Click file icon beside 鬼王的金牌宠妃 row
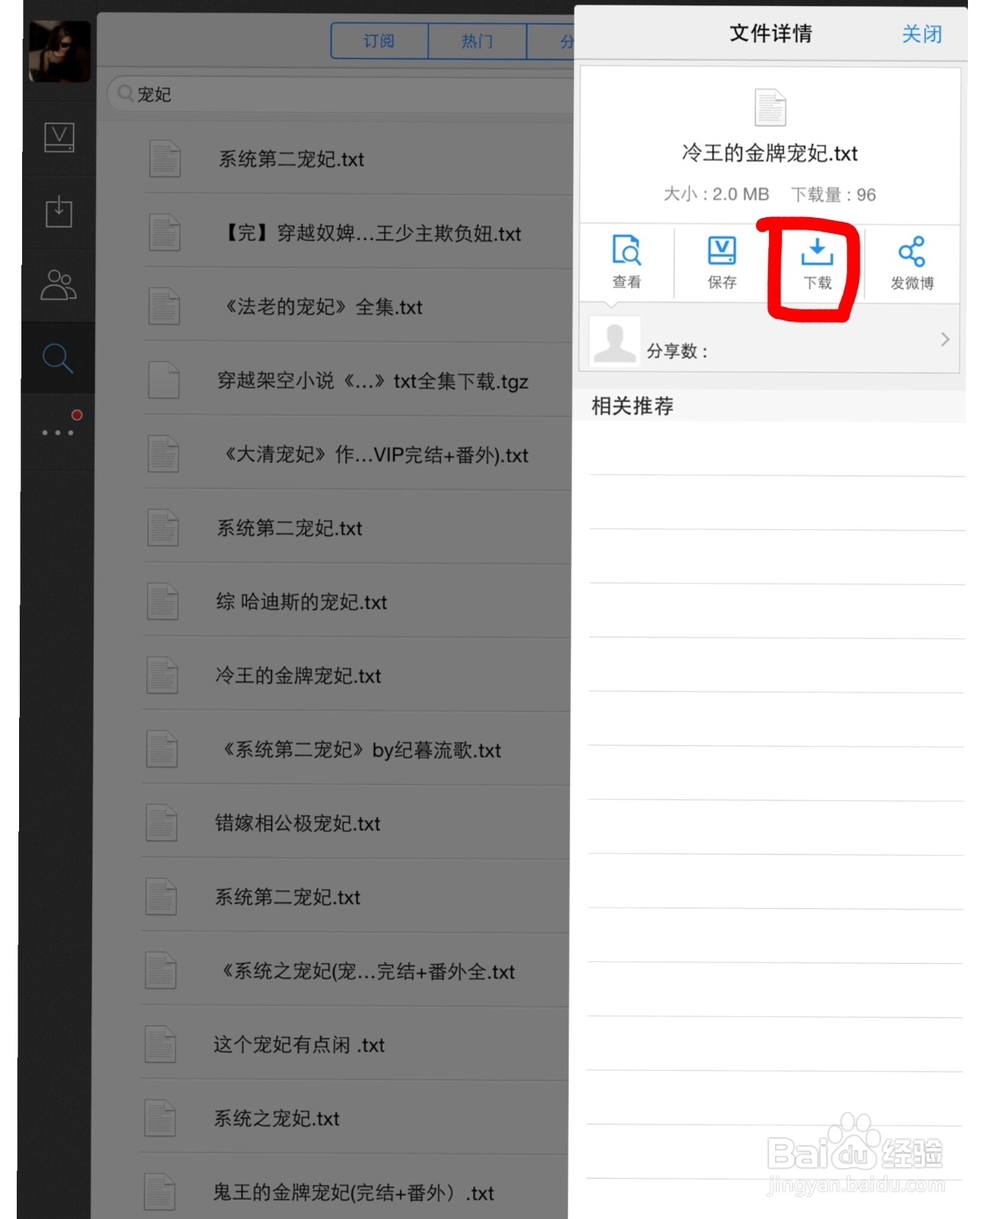Screen dimensions: 1000x1219 click(161, 1192)
